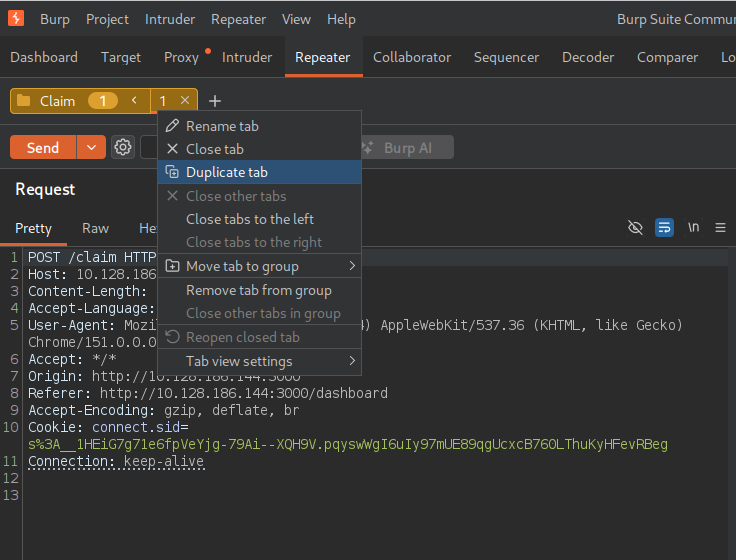Screen dimensions: 736x560
Task: Switch to the Dashboard tab
Action: 44,57
